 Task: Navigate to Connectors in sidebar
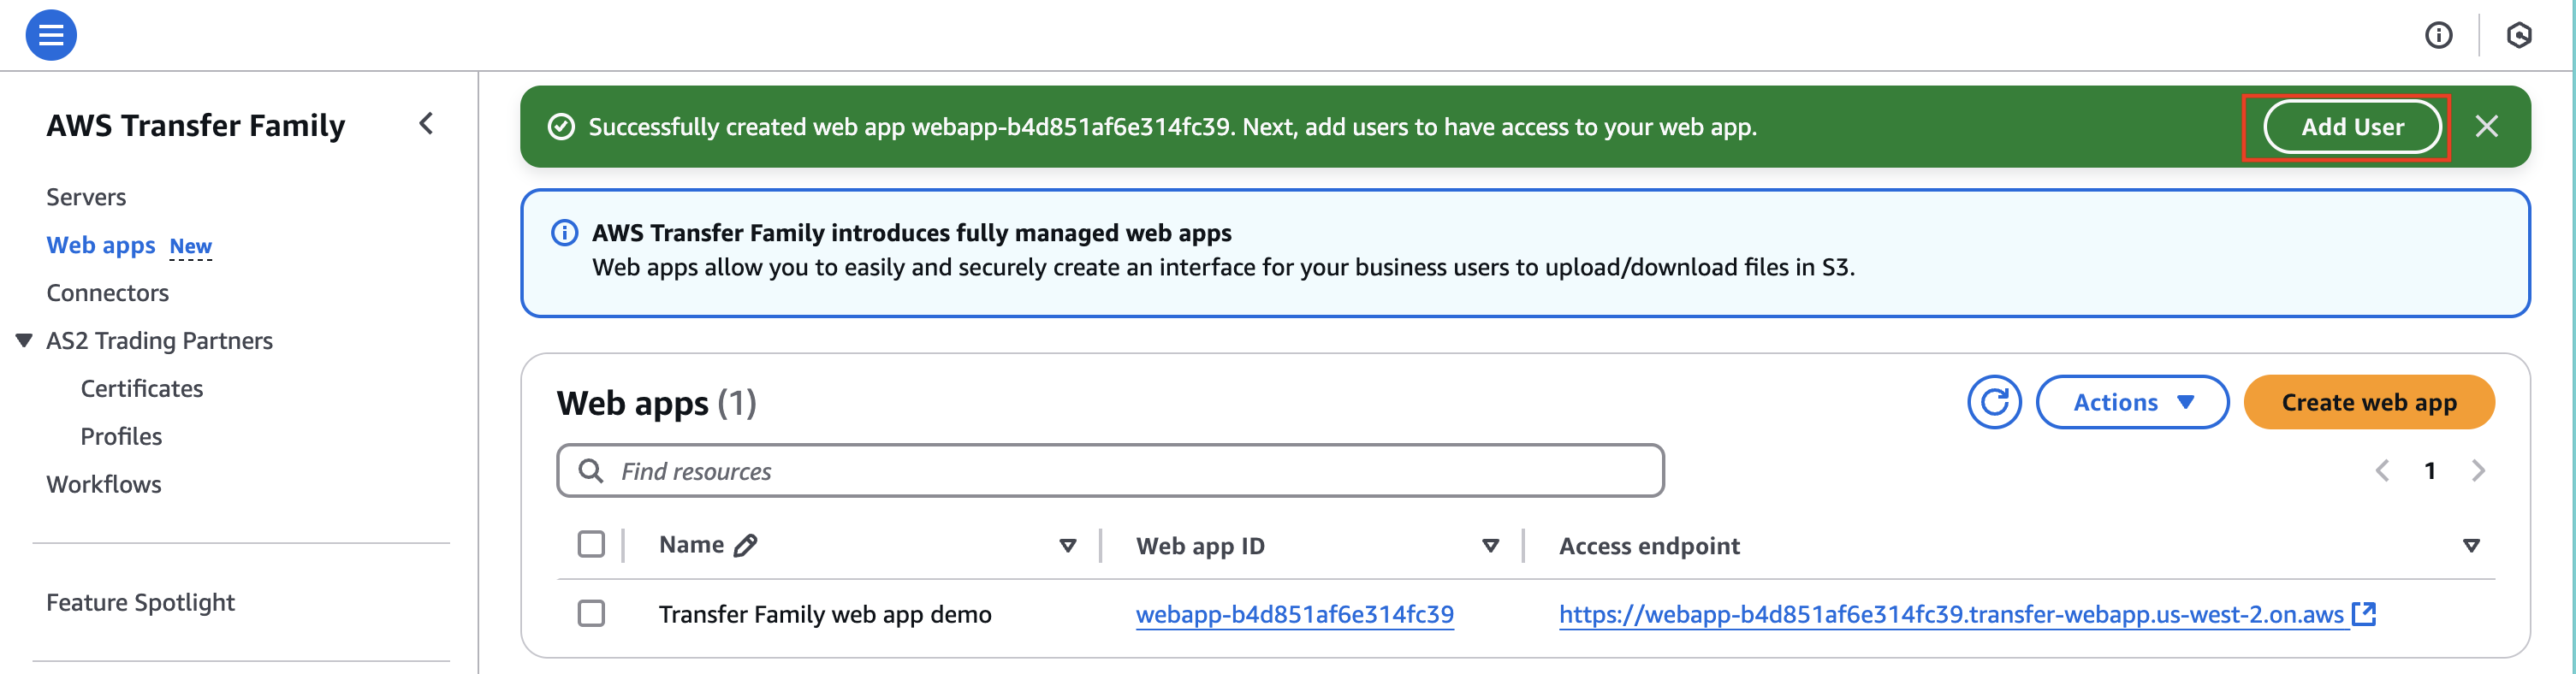[107, 293]
